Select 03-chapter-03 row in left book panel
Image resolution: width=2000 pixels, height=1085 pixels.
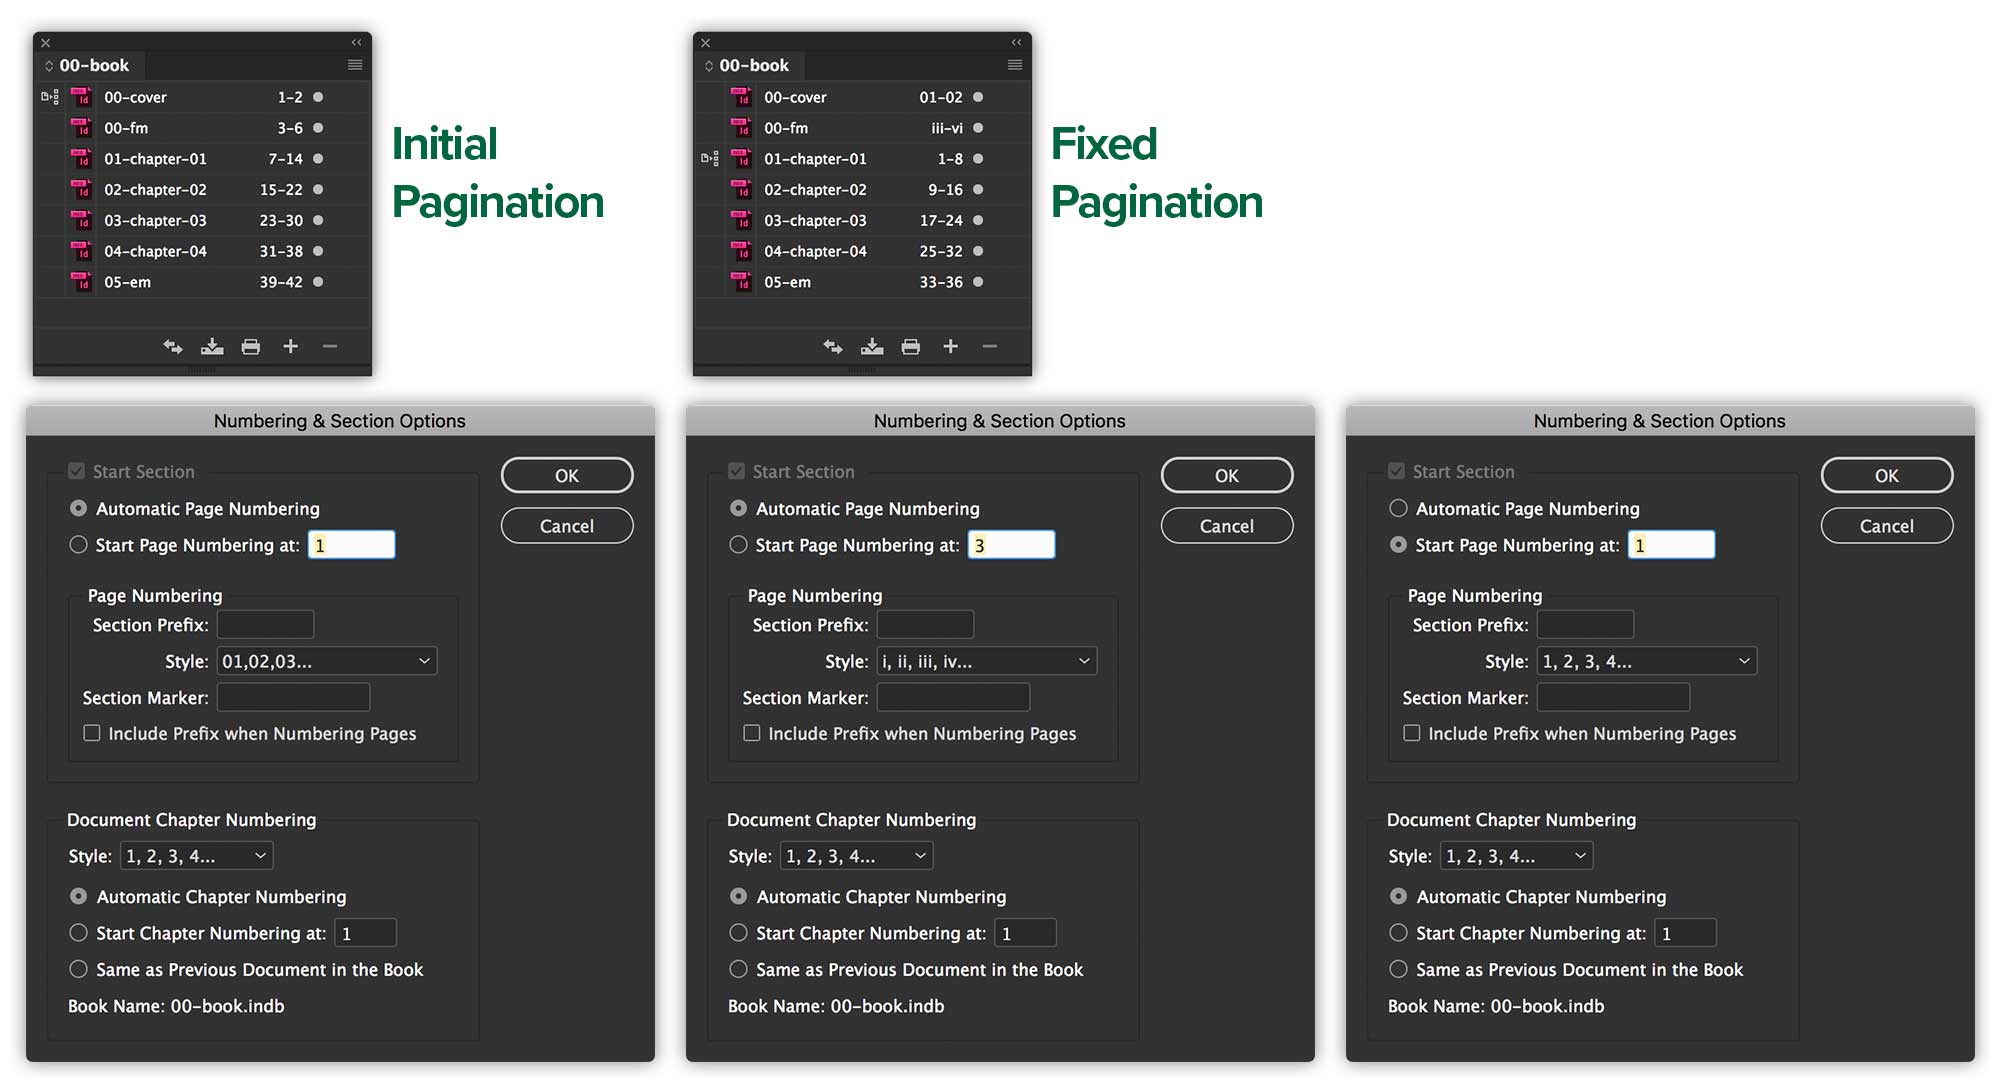click(x=202, y=220)
